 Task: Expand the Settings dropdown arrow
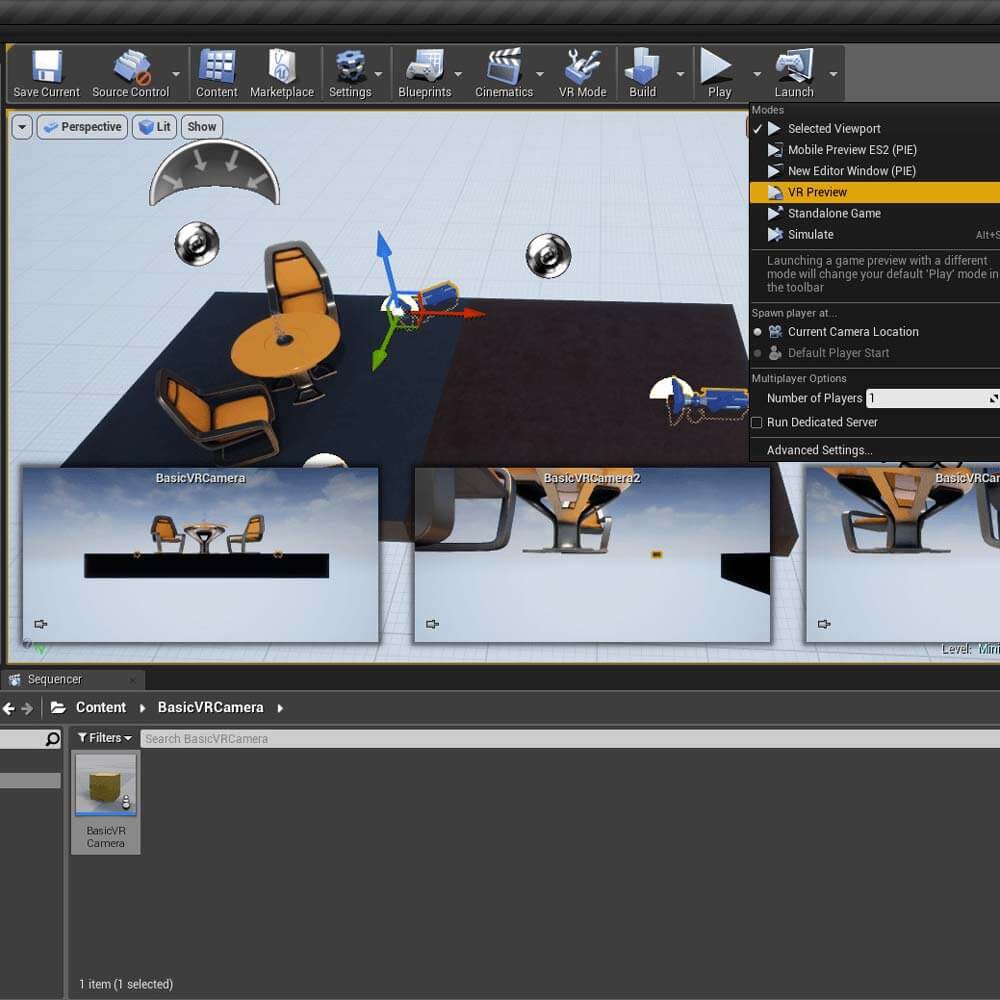[x=378, y=74]
